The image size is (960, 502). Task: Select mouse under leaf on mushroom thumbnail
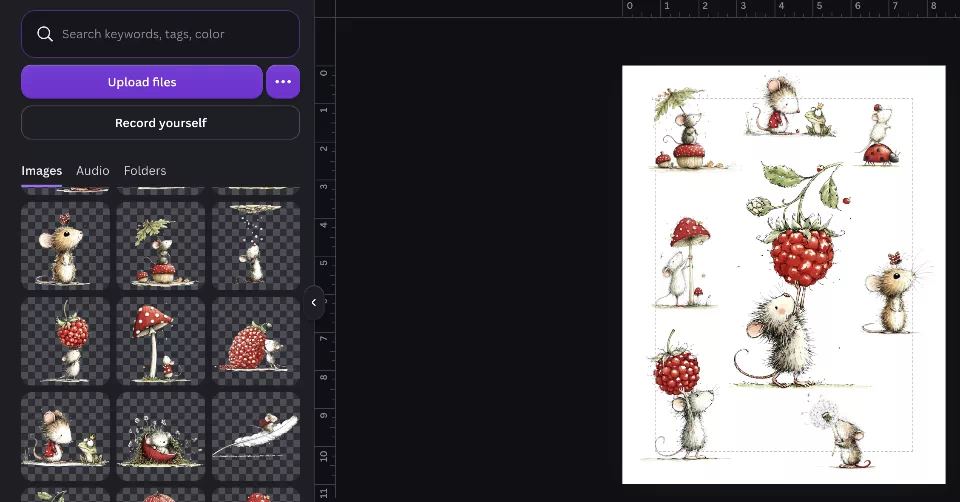(x=160, y=246)
